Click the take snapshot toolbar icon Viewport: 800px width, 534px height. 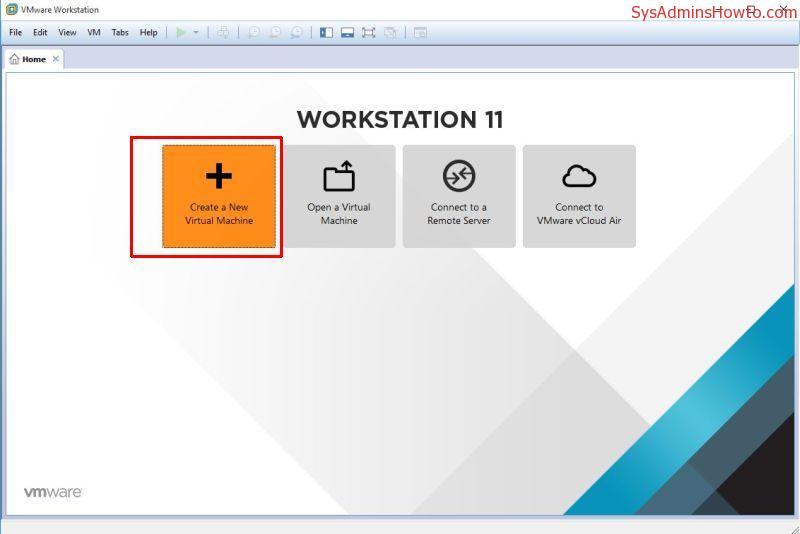tap(254, 33)
